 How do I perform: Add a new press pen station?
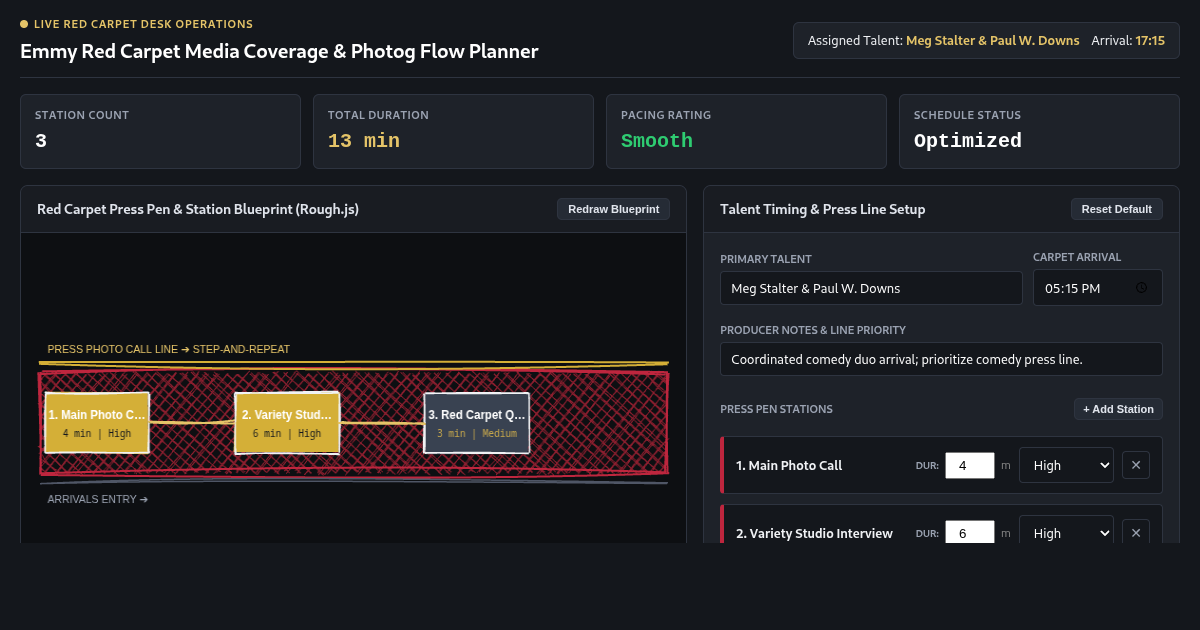coord(1118,409)
